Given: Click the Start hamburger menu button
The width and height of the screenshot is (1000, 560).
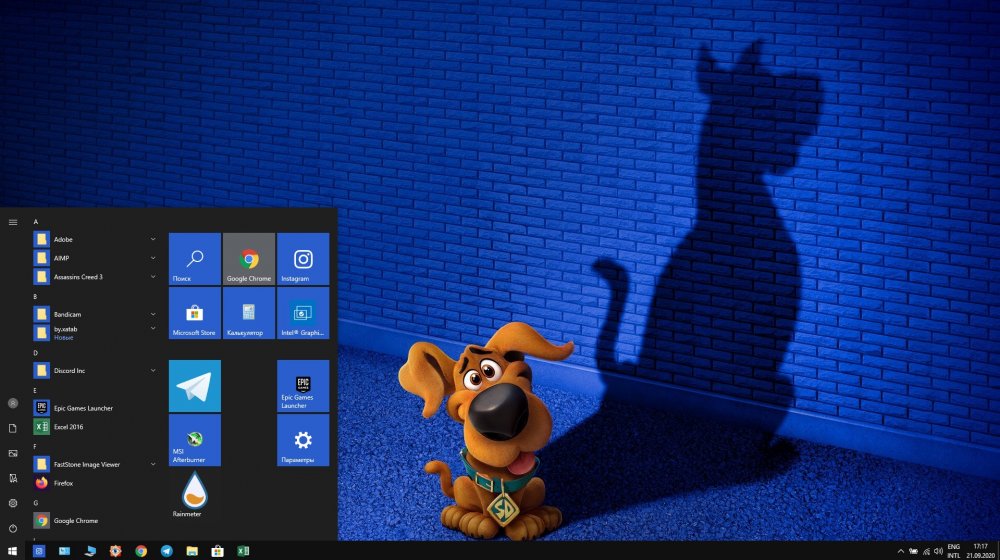Looking at the screenshot, I should point(13,222).
